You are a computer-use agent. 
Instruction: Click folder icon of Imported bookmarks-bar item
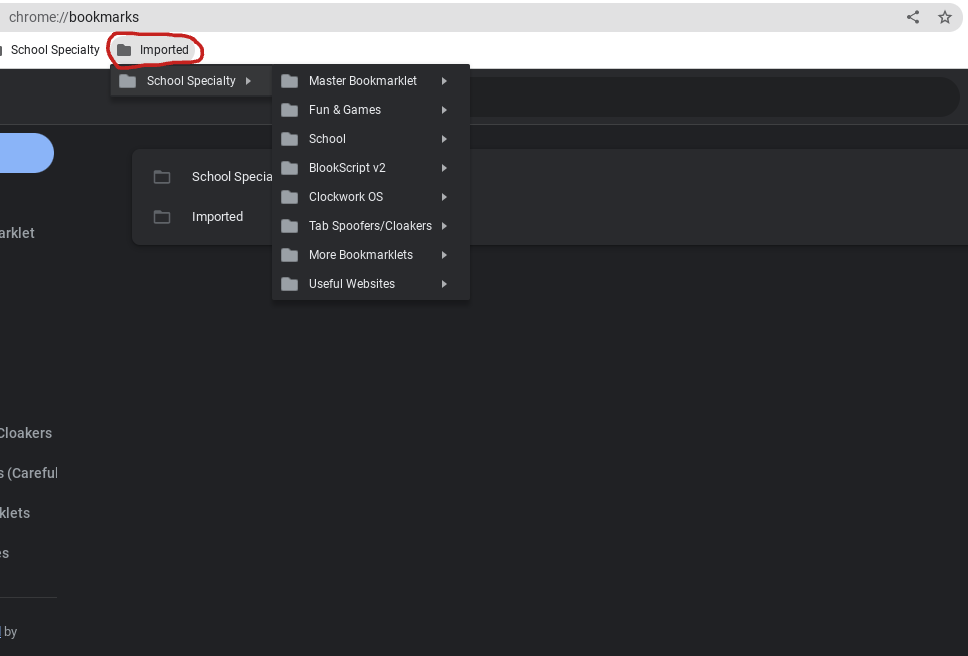click(124, 50)
